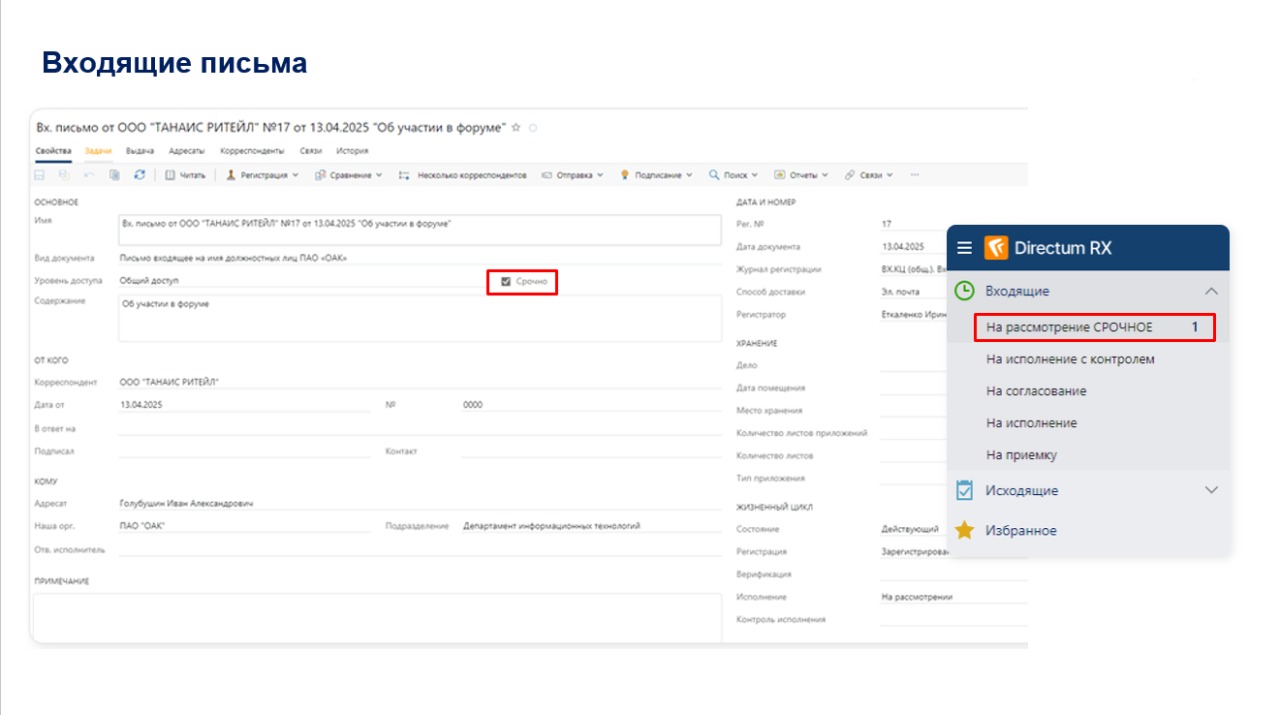Mark the document with the title star icon
The width and height of the screenshot is (1280, 715).
point(516,128)
